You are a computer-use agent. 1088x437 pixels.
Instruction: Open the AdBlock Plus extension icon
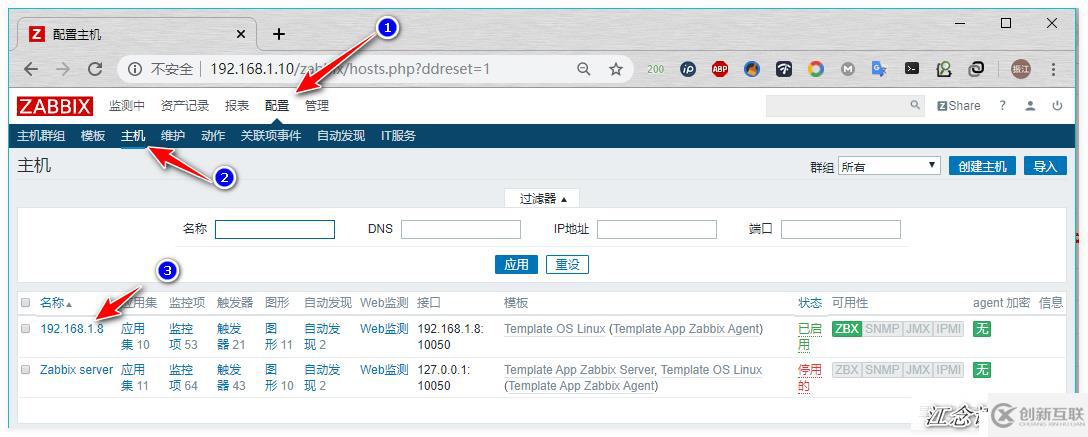point(720,69)
